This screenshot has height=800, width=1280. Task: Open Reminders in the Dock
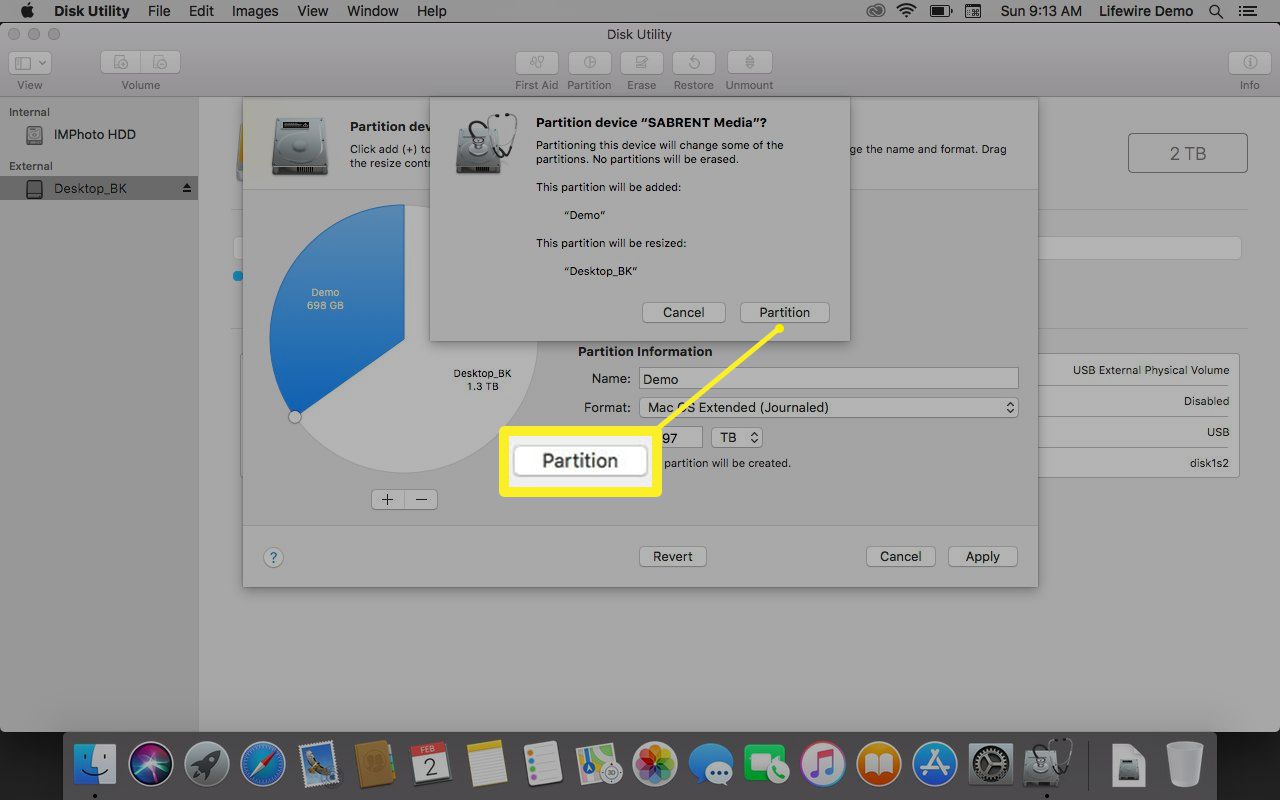(543, 765)
